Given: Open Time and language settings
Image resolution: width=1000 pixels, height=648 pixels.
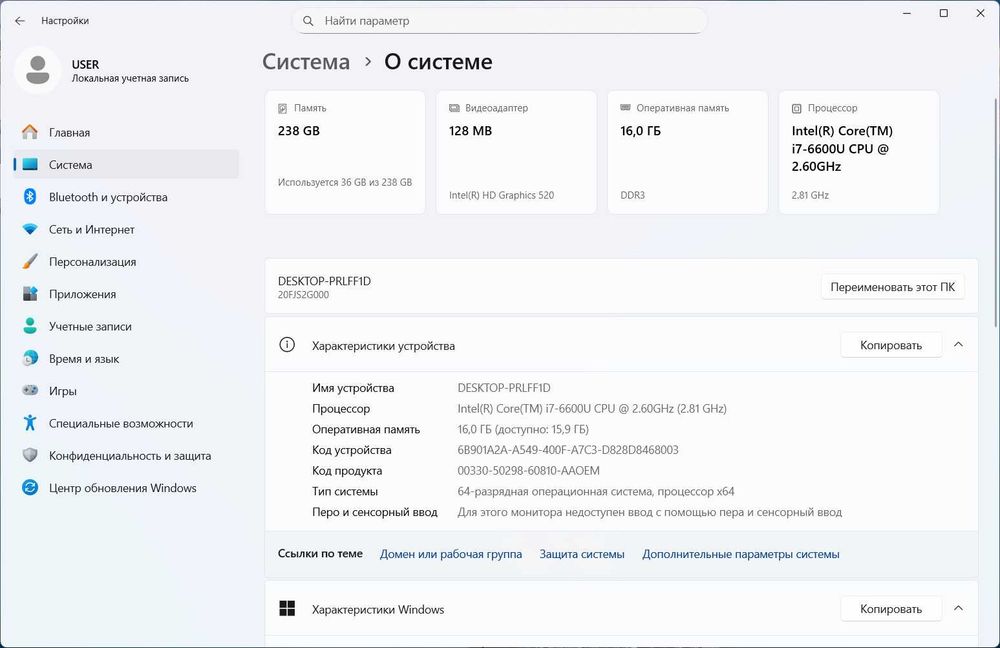Looking at the screenshot, I should tap(84, 359).
